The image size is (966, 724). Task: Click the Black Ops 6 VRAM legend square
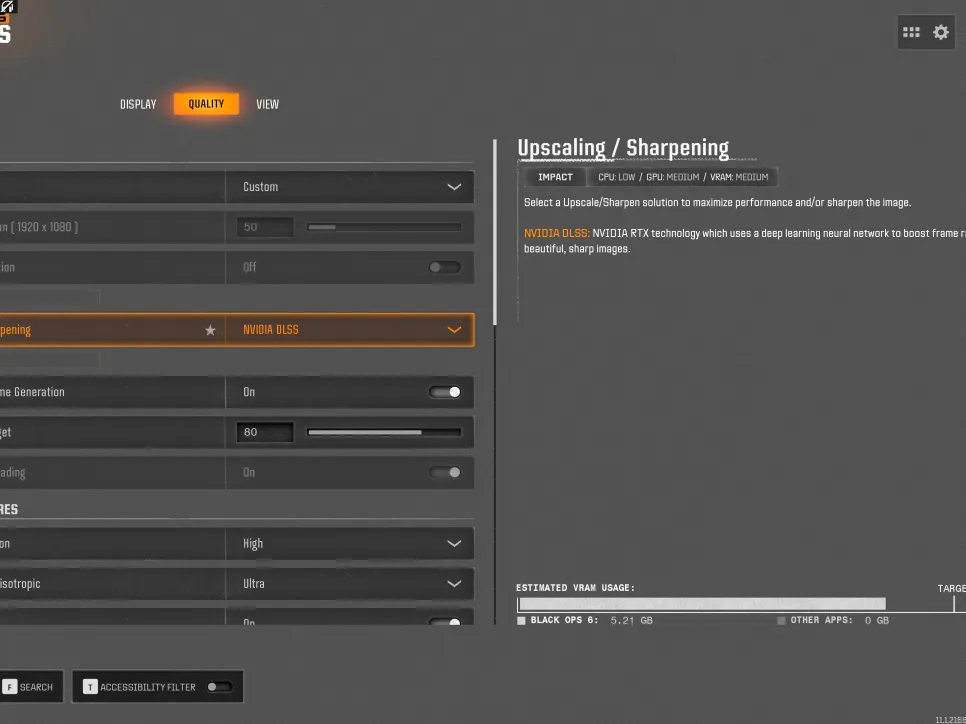coord(522,621)
